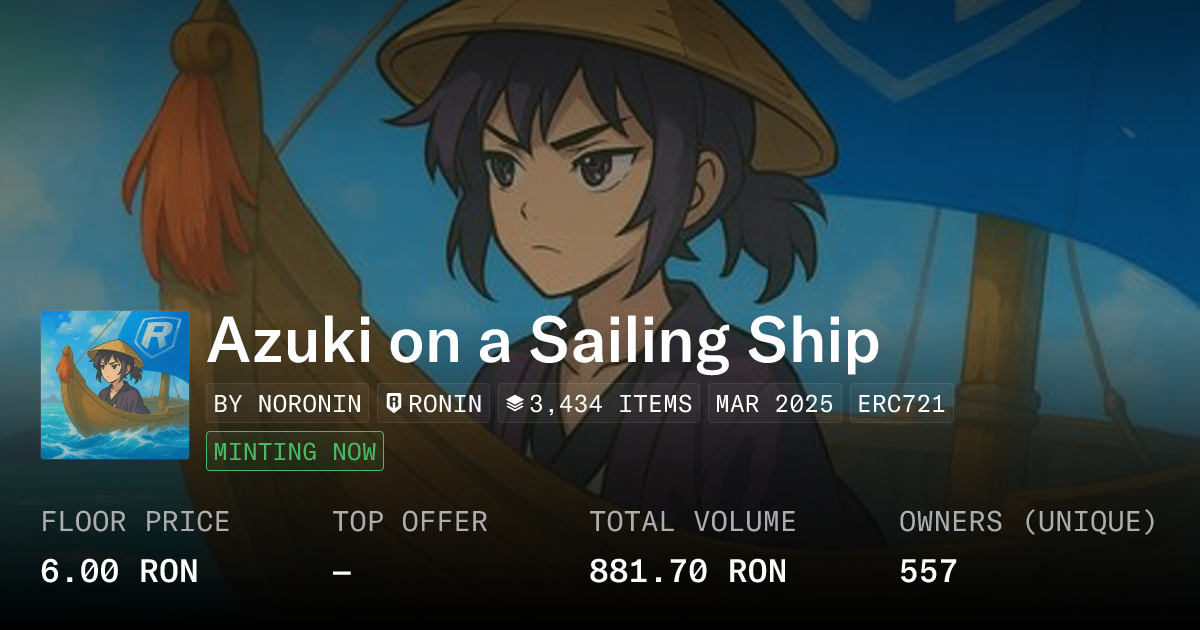Click the TOTAL VOLUME label

[x=692, y=522]
